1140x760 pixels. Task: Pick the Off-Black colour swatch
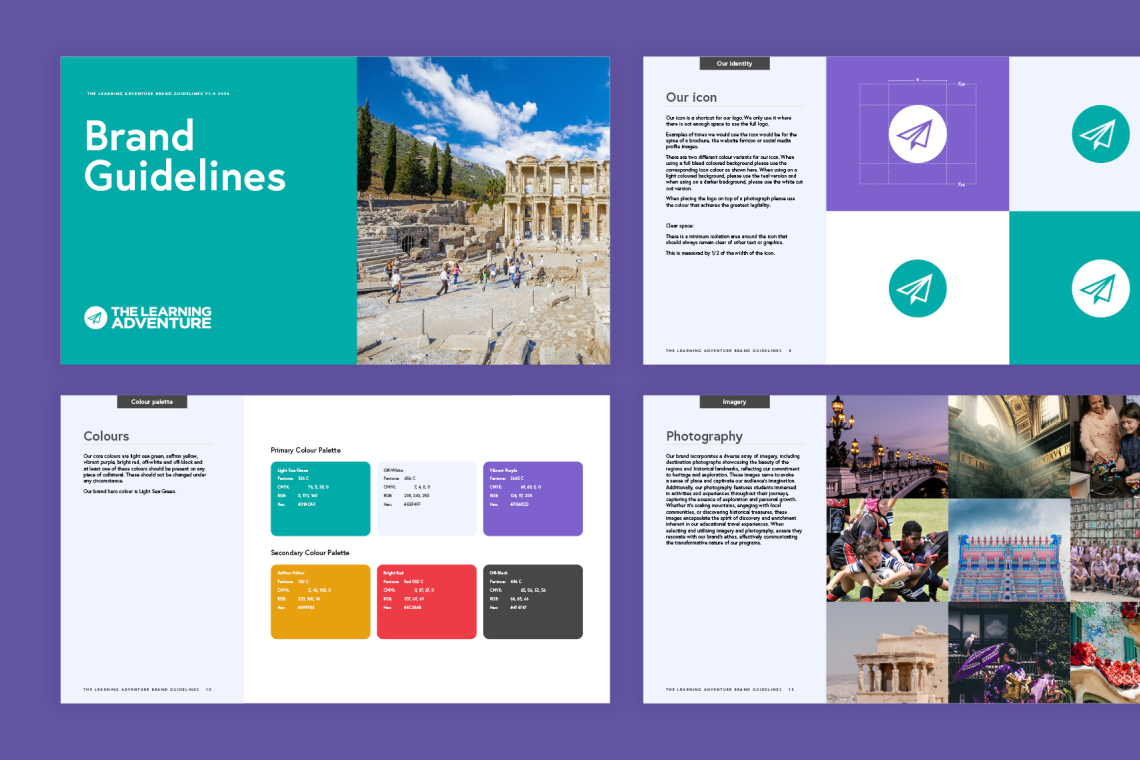pos(532,601)
